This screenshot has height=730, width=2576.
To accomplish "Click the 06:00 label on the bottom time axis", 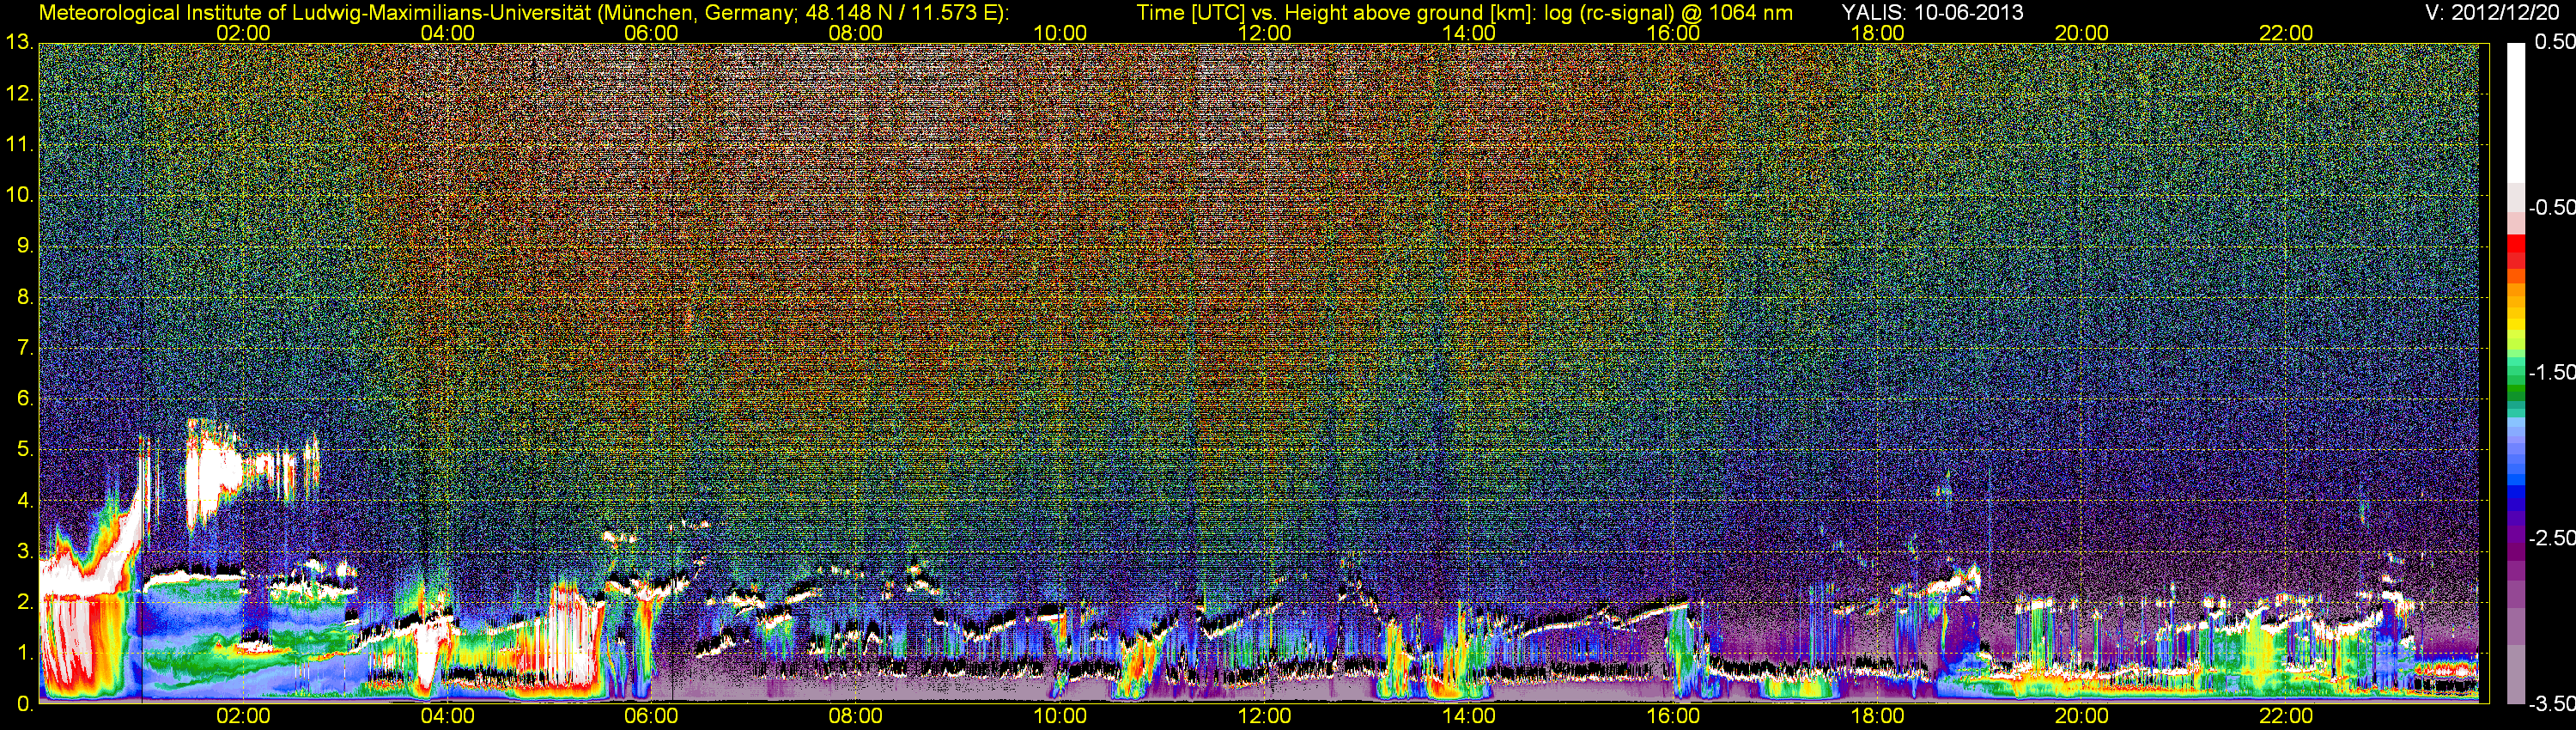I will pos(651,716).
